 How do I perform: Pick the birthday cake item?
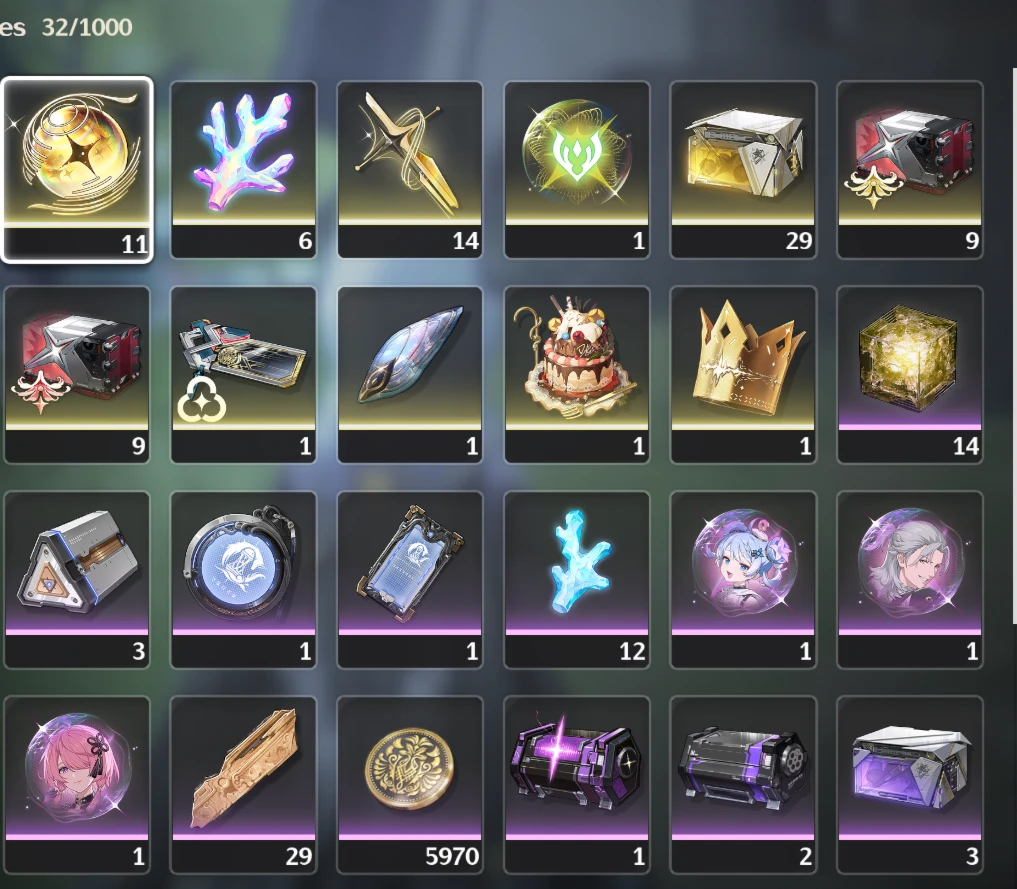577,375
